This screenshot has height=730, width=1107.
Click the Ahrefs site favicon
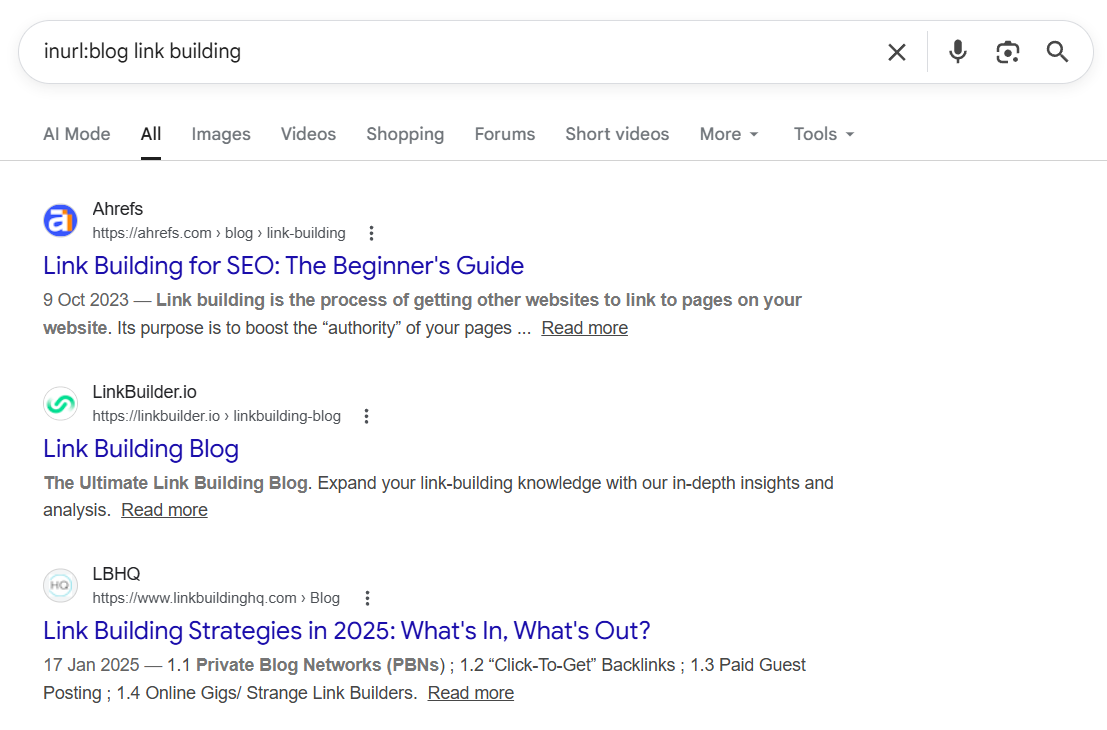click(x=60, y=220)
